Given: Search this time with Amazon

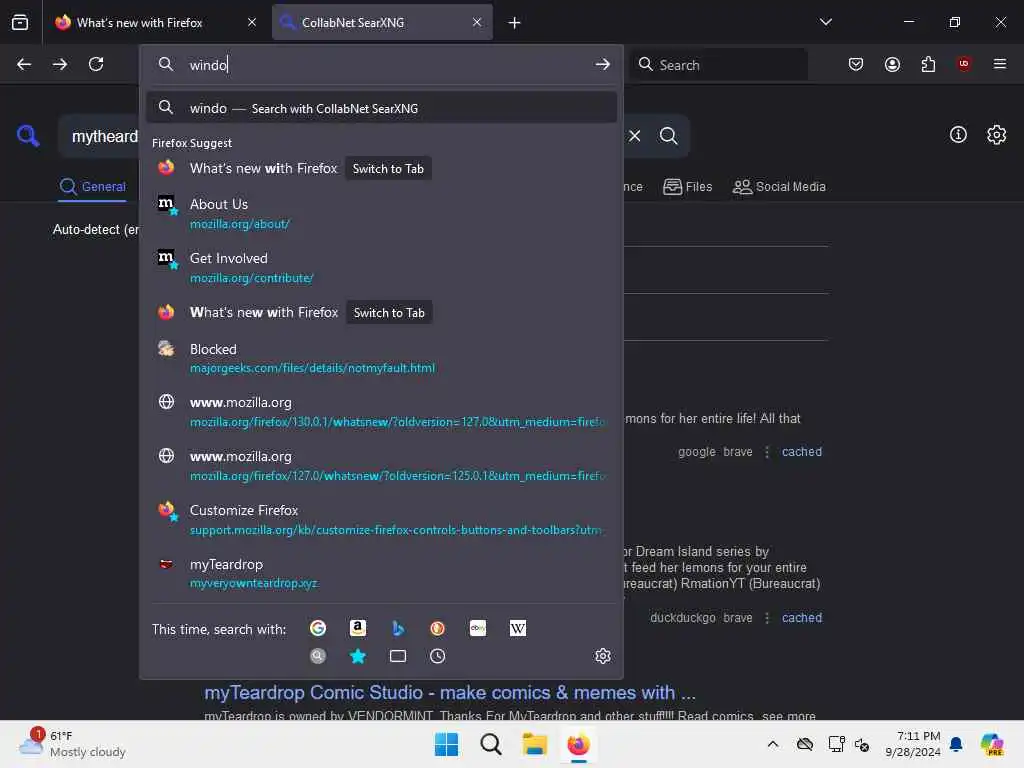Looking at the screenshot, I should (358, 628).
